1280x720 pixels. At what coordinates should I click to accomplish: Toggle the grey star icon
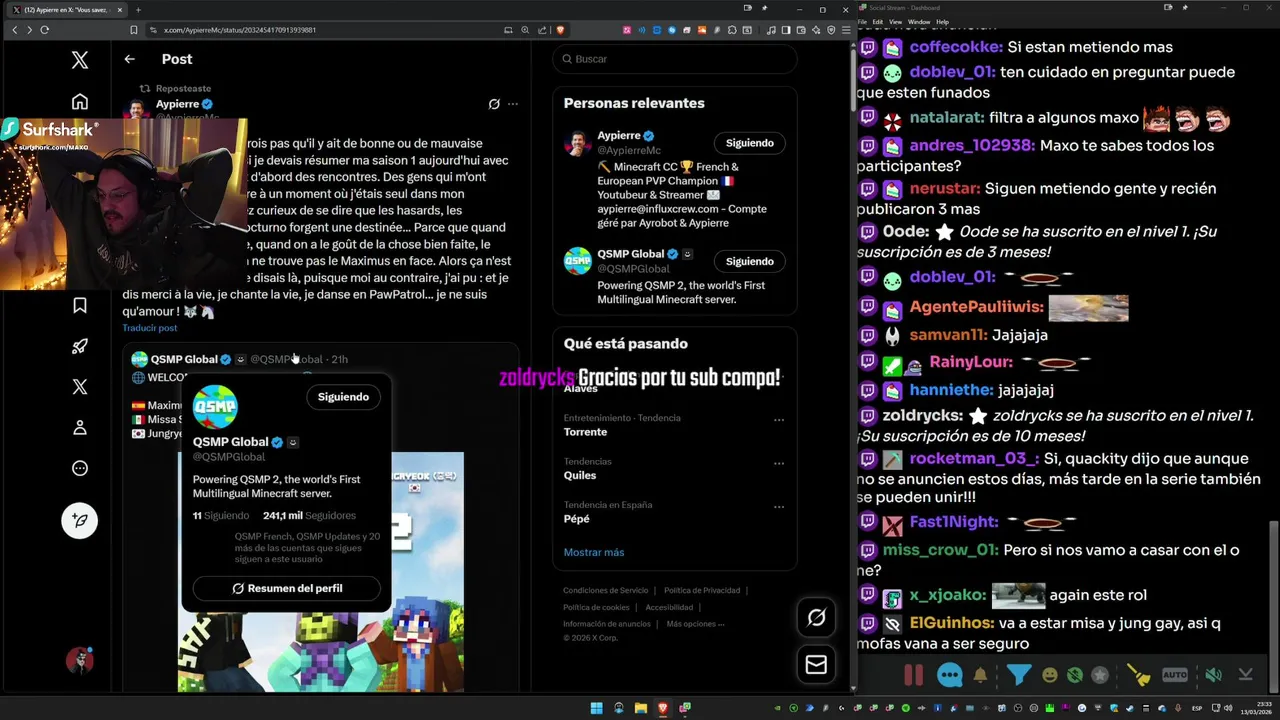(x=1100, y=675)
